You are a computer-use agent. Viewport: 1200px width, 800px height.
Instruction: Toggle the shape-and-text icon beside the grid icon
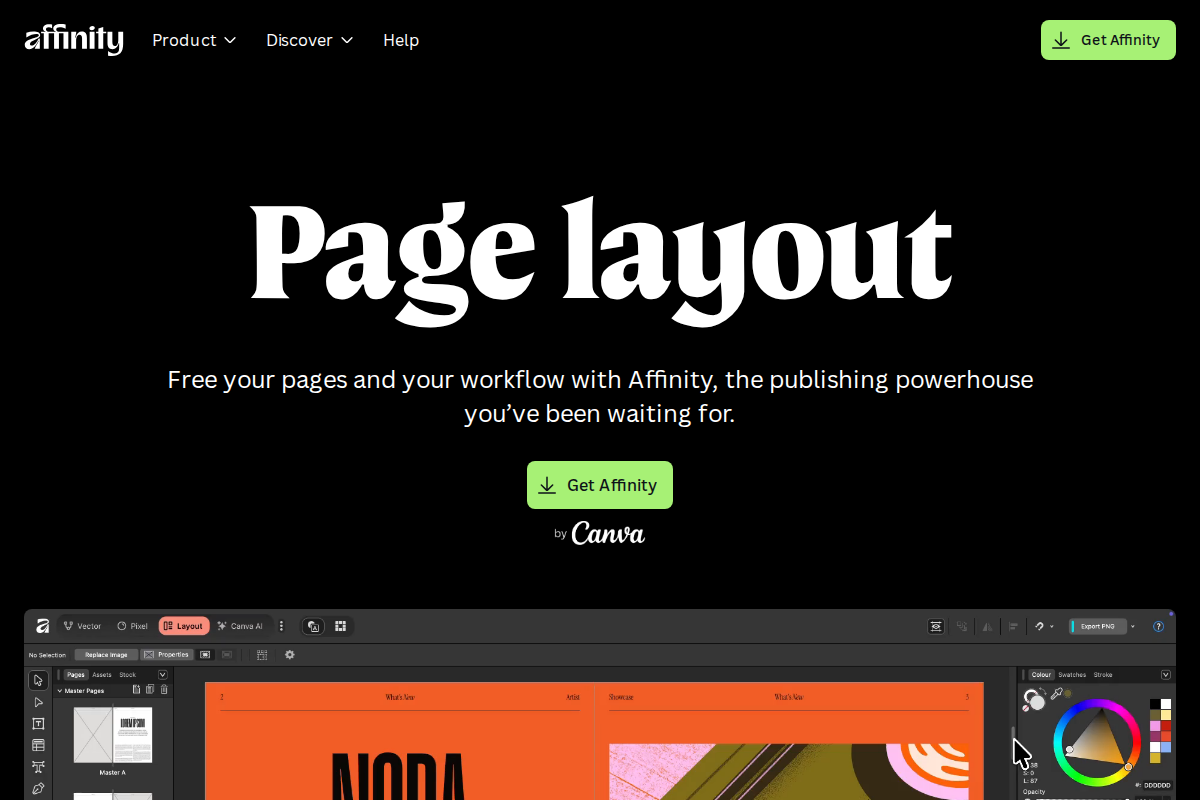click(313, 626)
